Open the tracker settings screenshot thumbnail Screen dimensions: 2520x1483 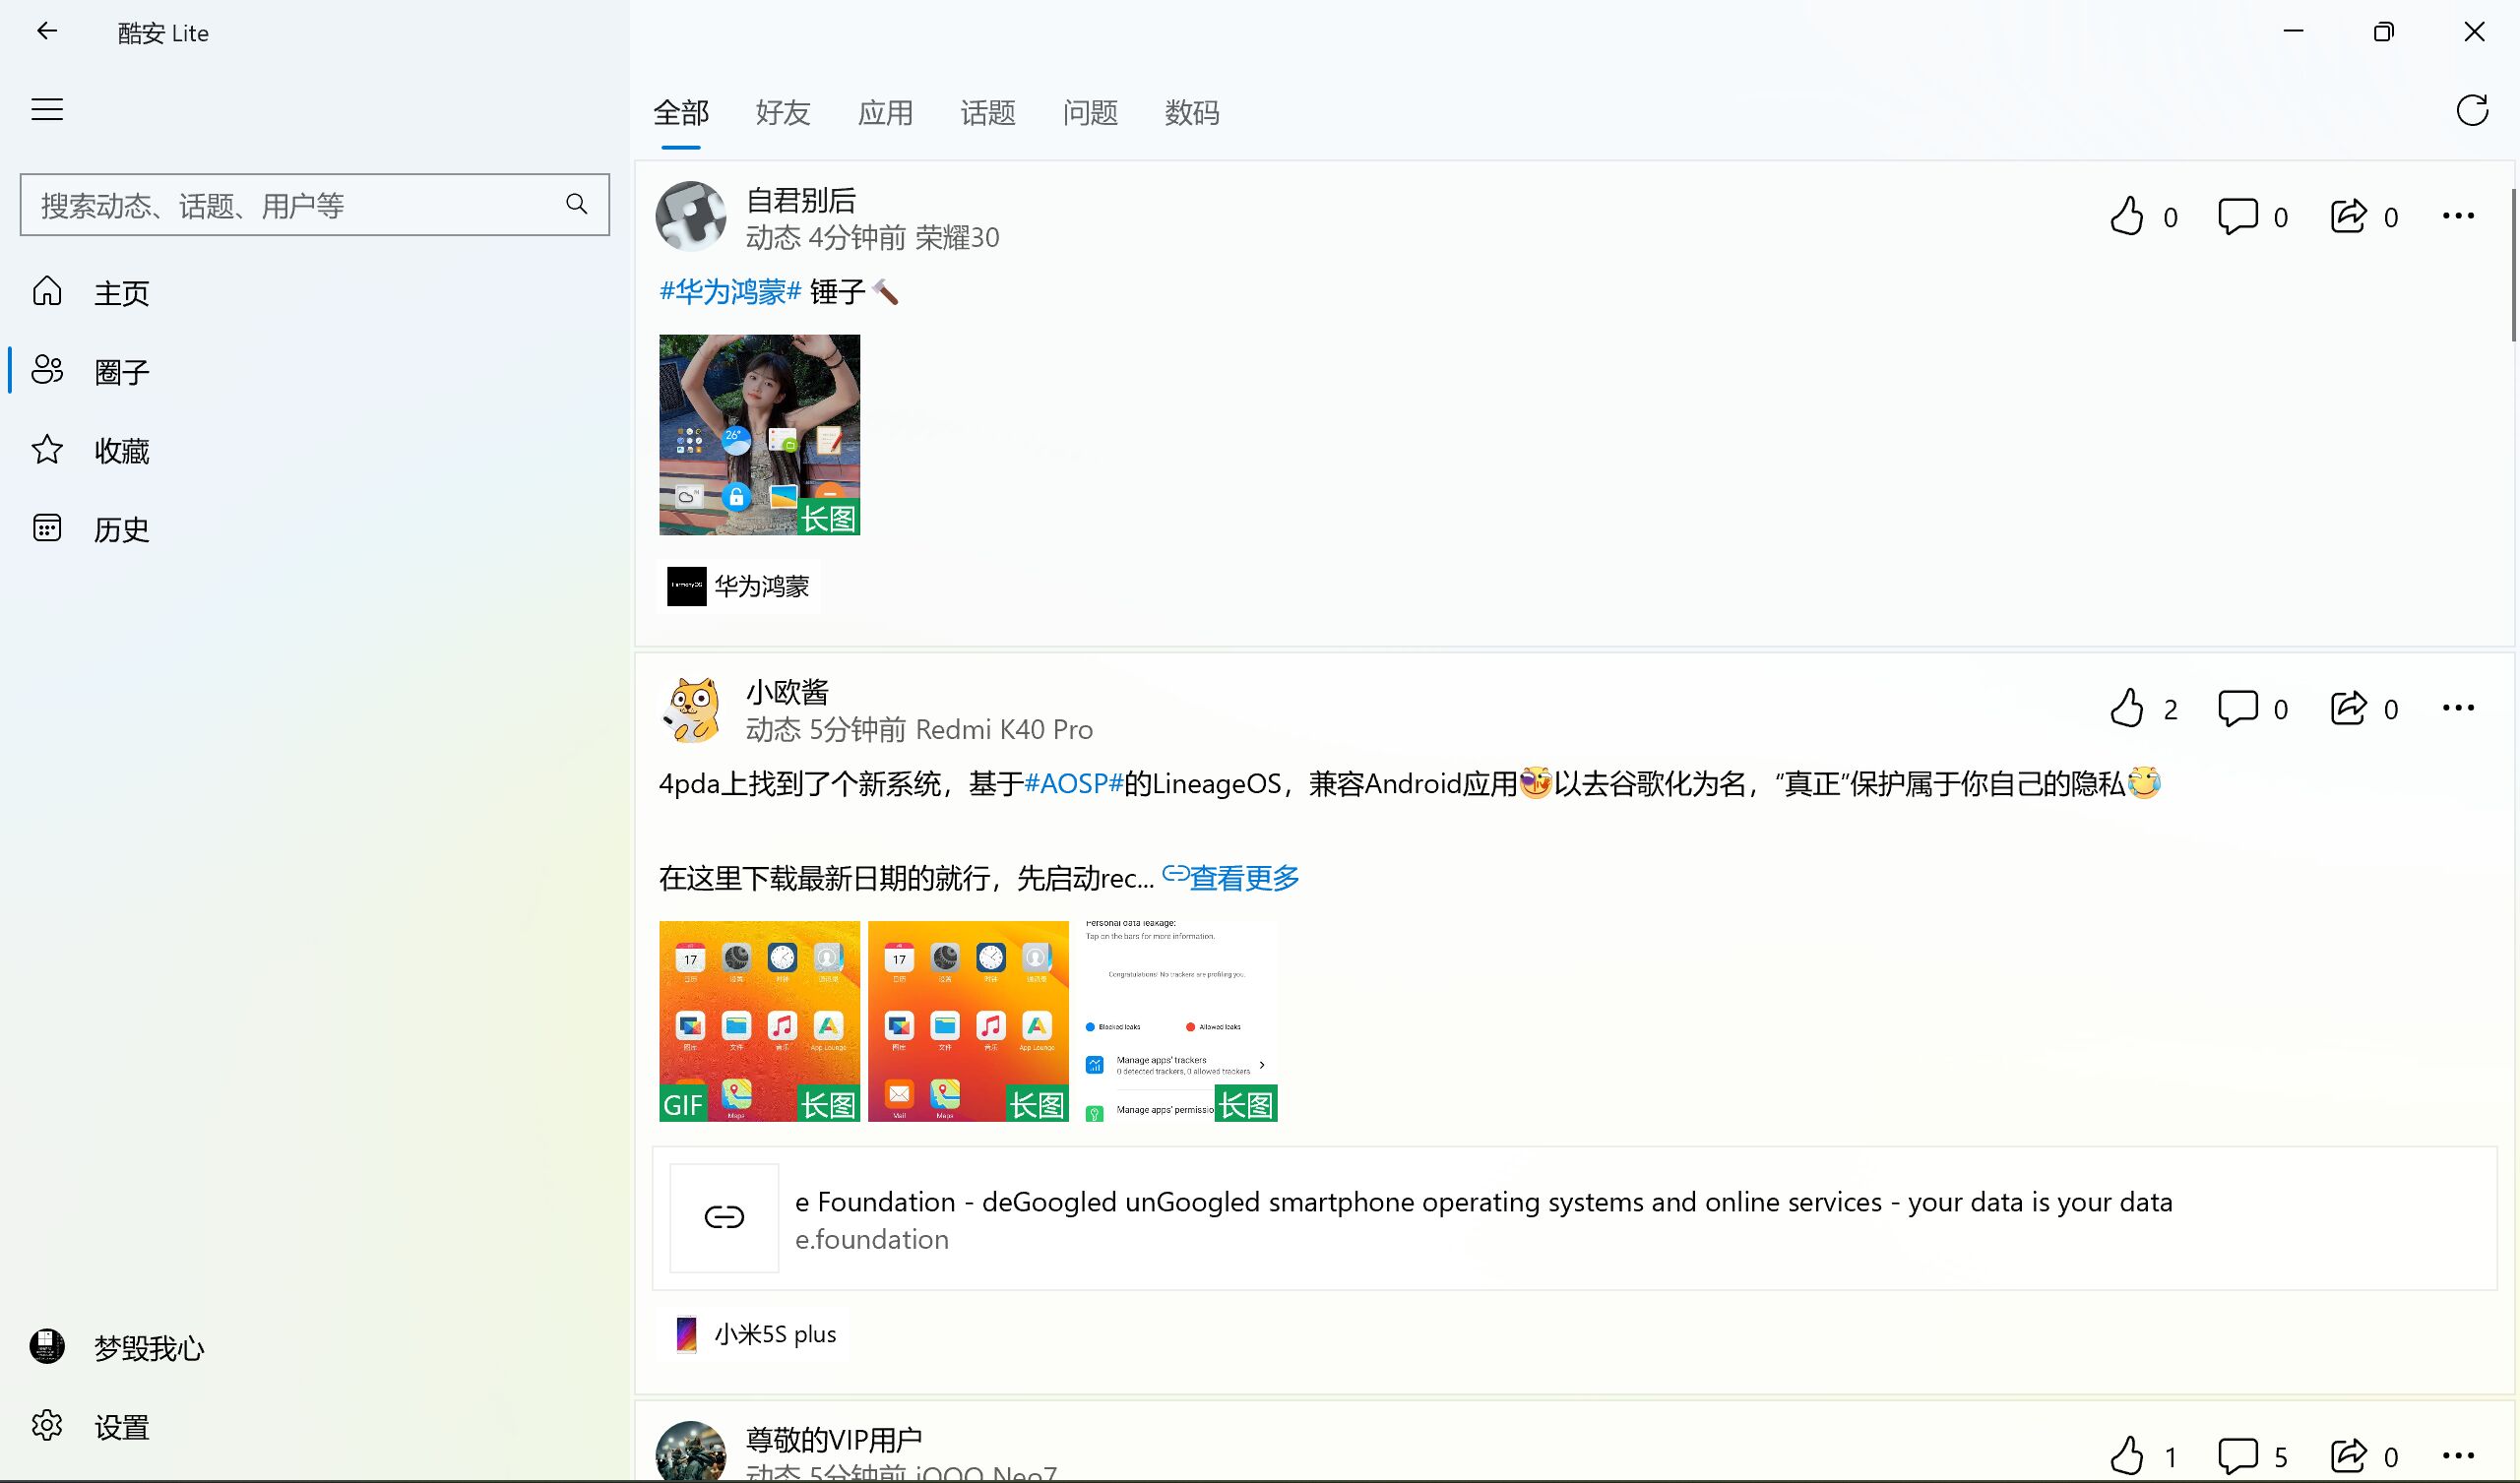(1177, 1021)
